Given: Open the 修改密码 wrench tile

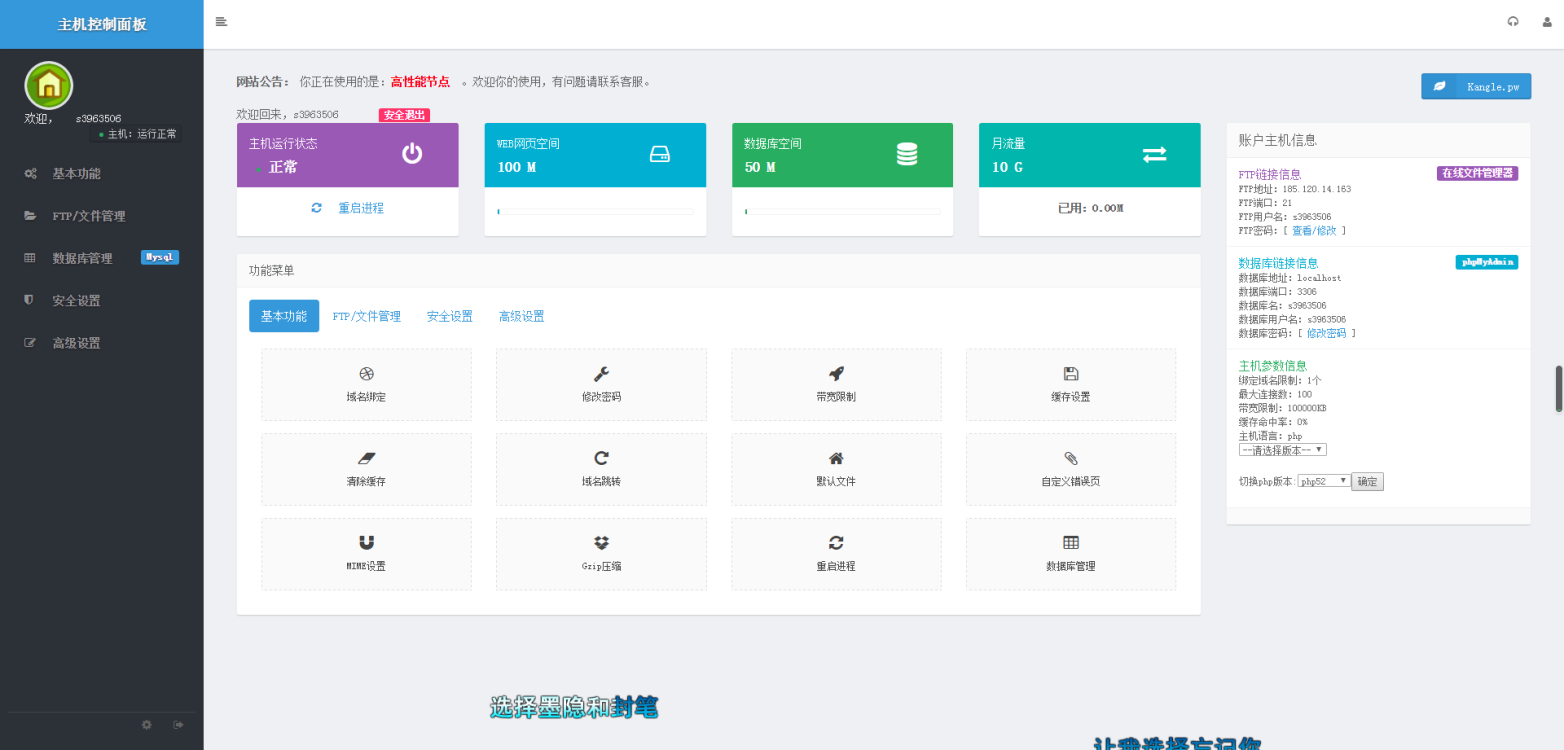Looking at the screenshot, I should pos(601,385).
